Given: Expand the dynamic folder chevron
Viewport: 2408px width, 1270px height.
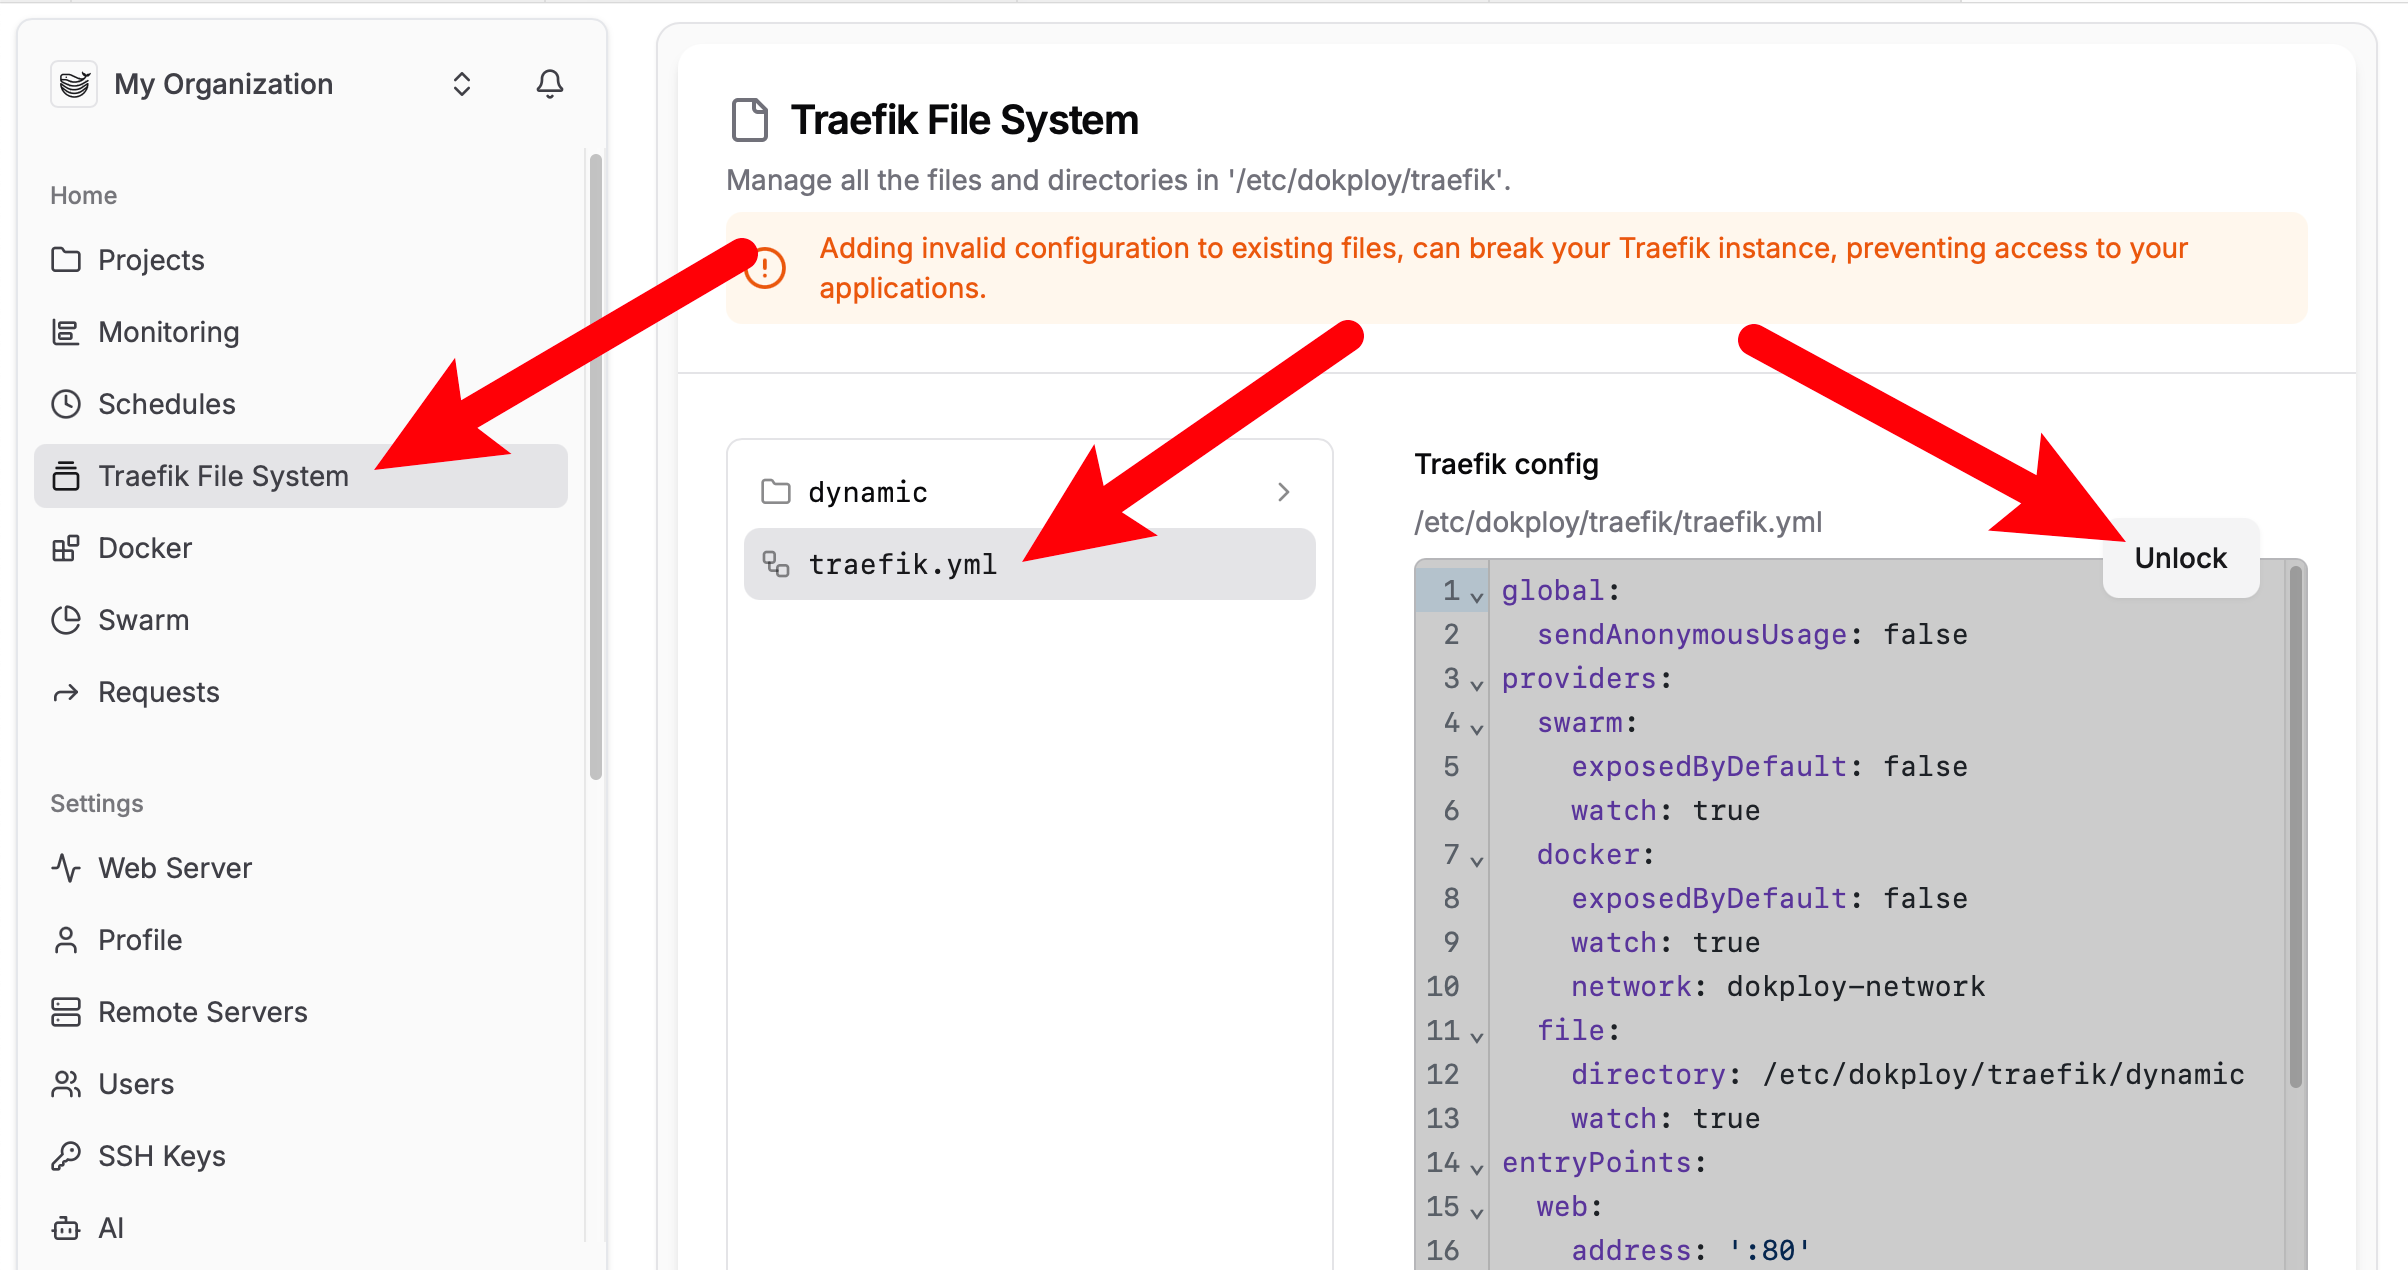Looking at the screenshot, I should tap(1284, 492).
